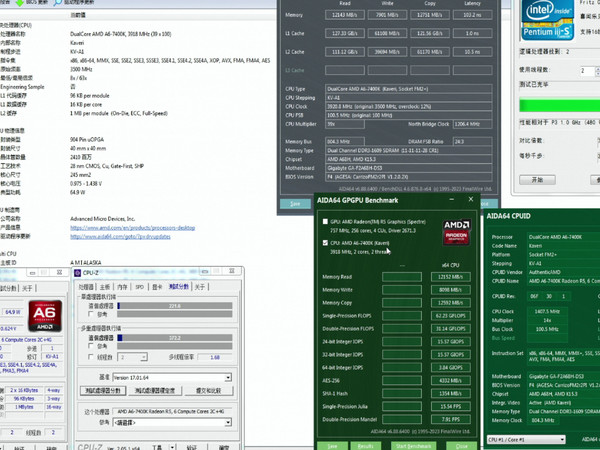Open the About tab in right CPU-Z window
The width and height of the screenshot is (600, 450).
coord(200,287)
